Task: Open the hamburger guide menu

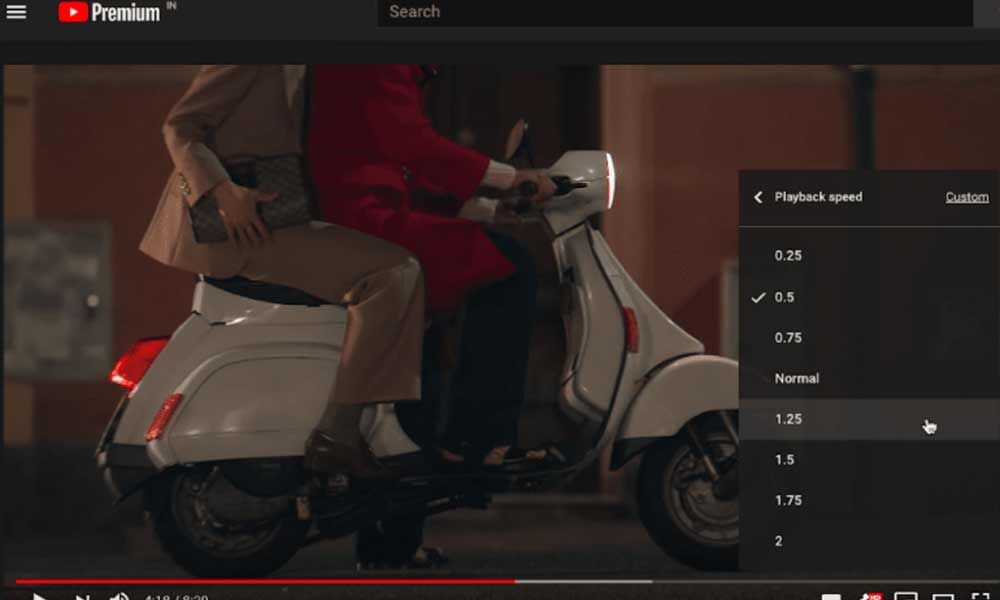Action: coord(16,12)
